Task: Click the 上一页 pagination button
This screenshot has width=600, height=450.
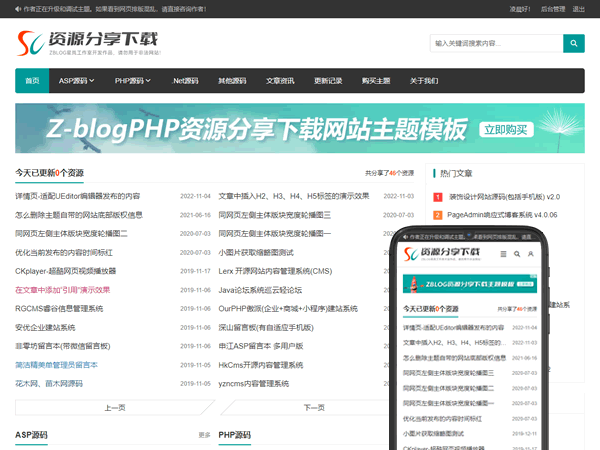Action: click(x=115, y=407)
